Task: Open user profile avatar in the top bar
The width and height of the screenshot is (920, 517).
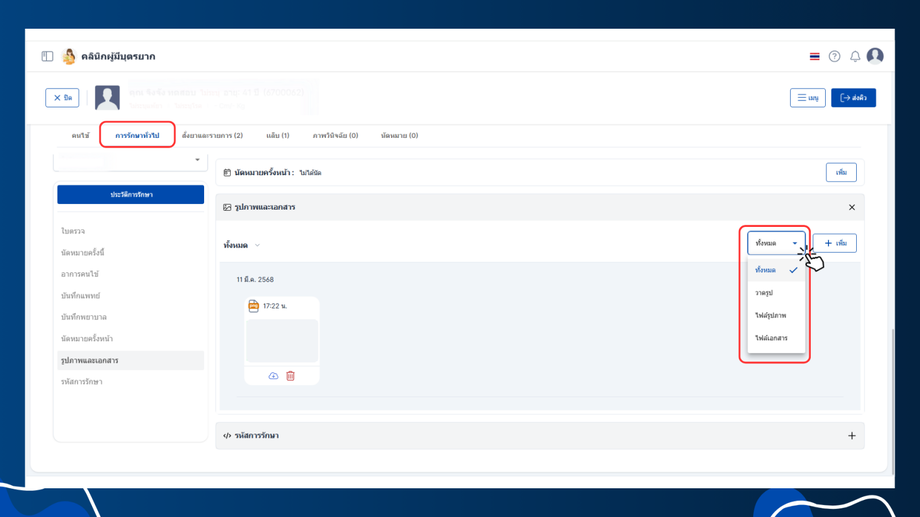Action: click(x=875, y=56)
